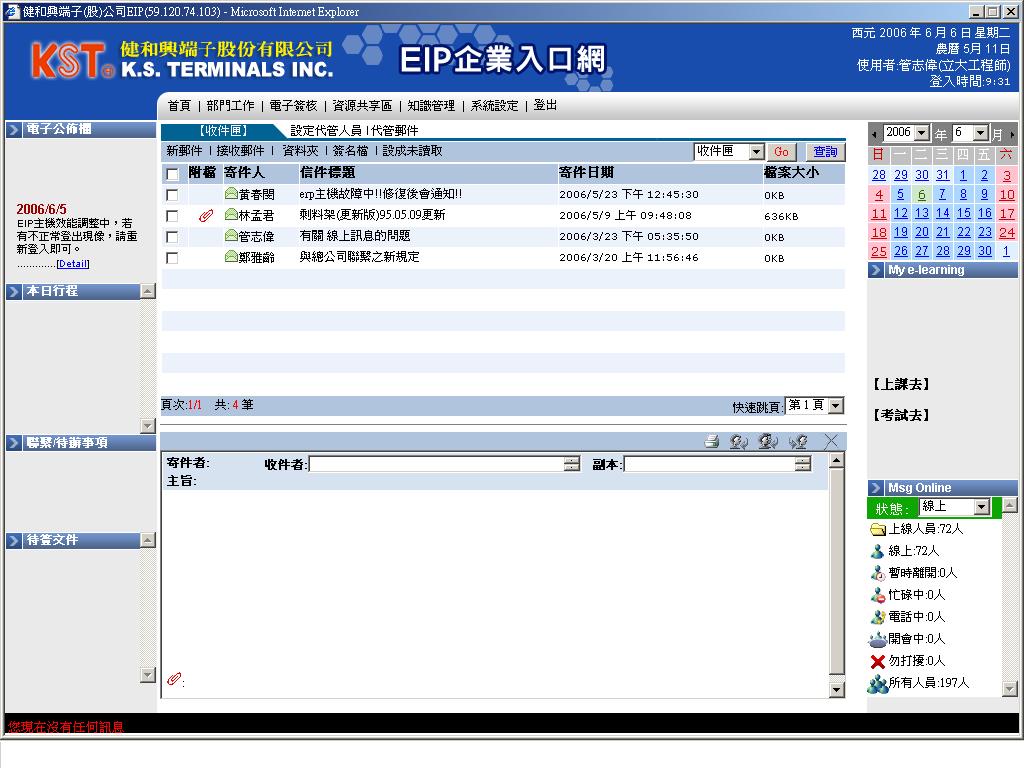
Task: Tick the select-all checkbox in mail header
Action: tap(172, 174)
